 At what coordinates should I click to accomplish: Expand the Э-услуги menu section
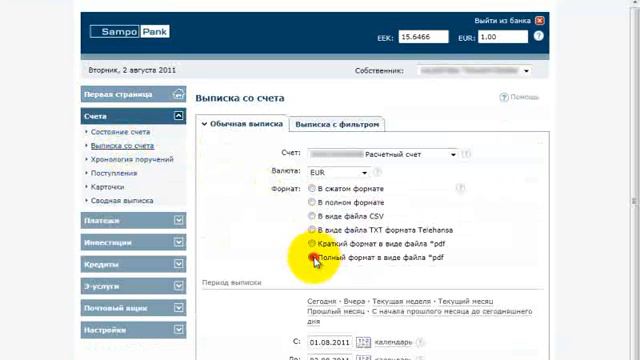178,286
